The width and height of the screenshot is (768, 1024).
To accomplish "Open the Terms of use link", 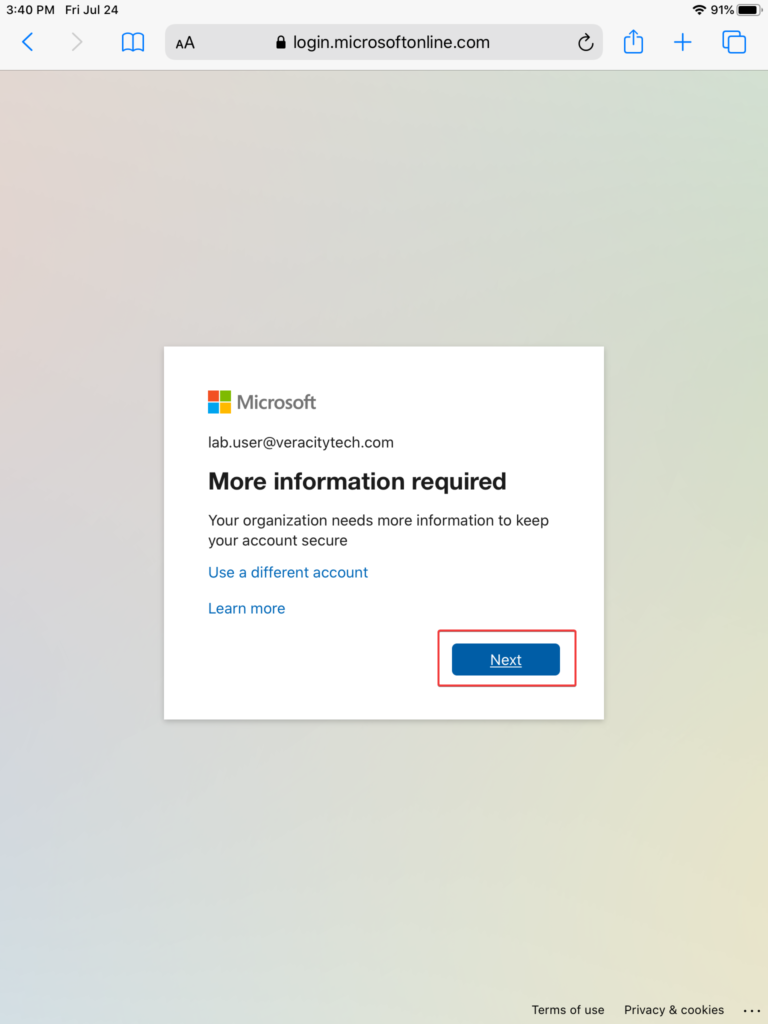I will pos(568,1010).
